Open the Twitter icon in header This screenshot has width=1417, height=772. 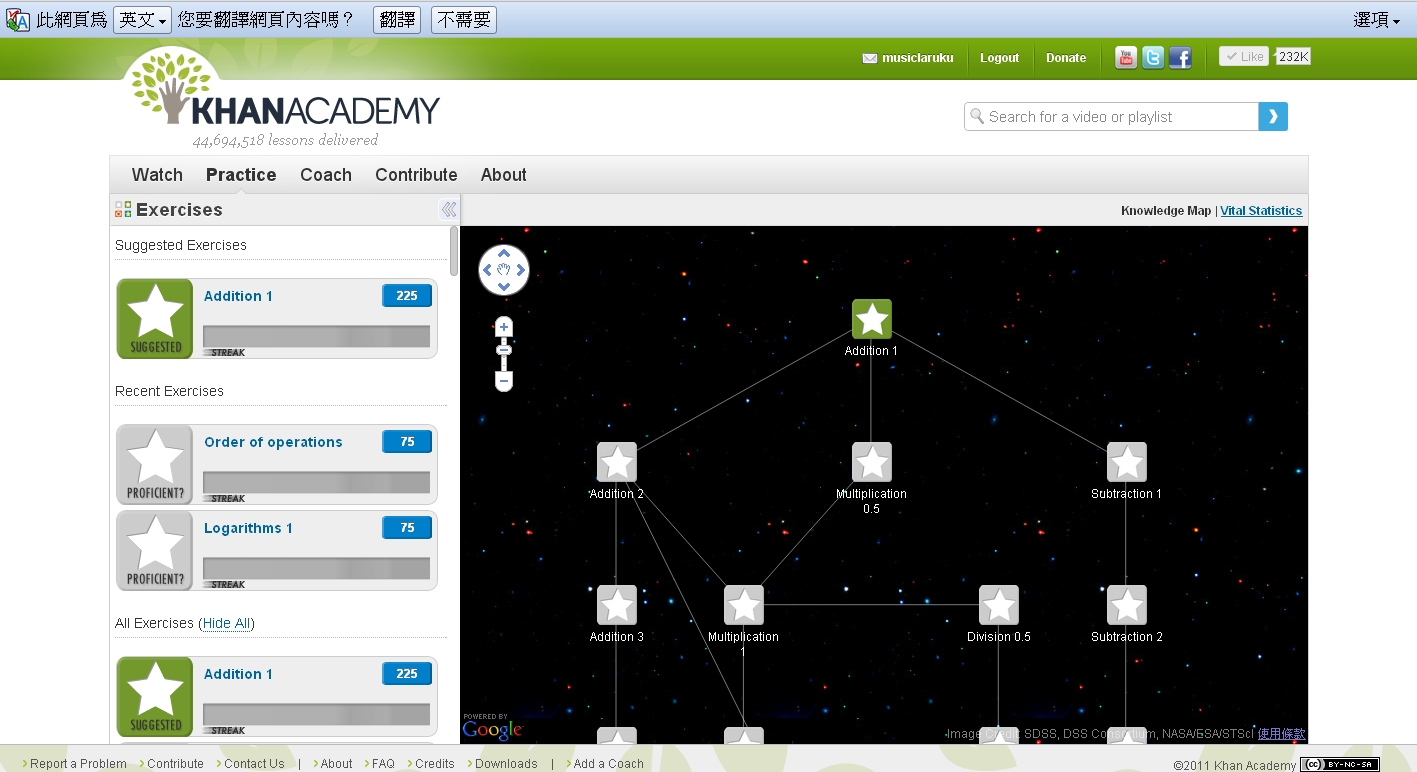(x=1153, y=58)
